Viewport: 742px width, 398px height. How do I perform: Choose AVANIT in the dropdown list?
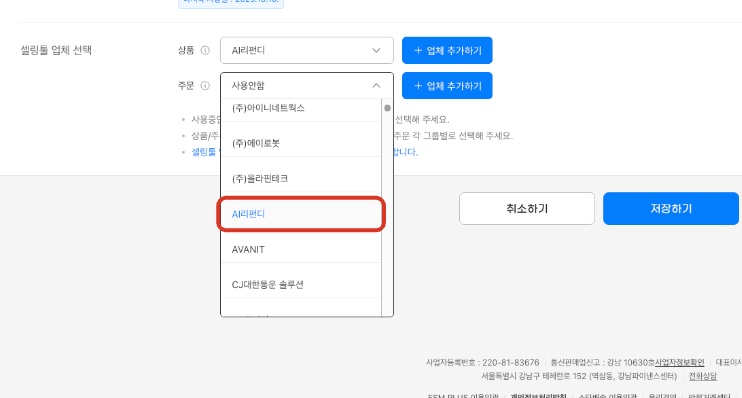pos(301,249)
